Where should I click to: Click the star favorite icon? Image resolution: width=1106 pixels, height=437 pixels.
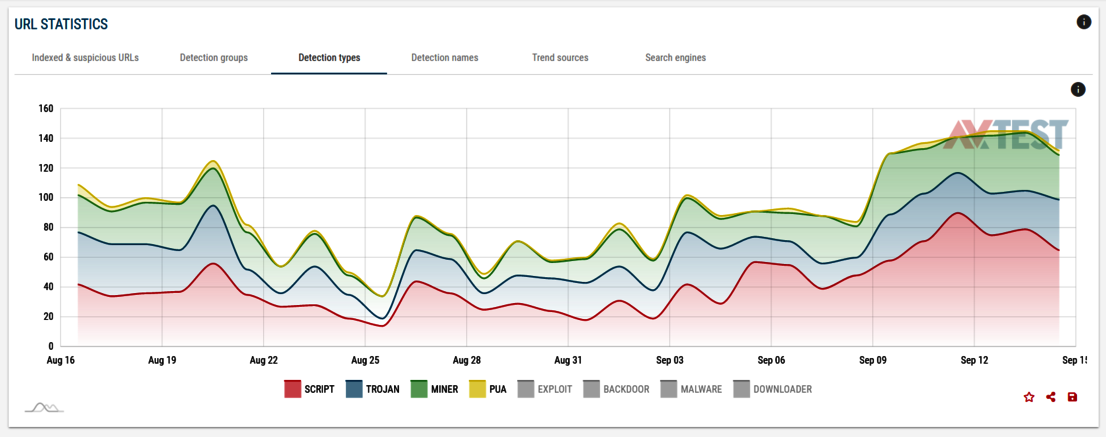(1029, 397)
